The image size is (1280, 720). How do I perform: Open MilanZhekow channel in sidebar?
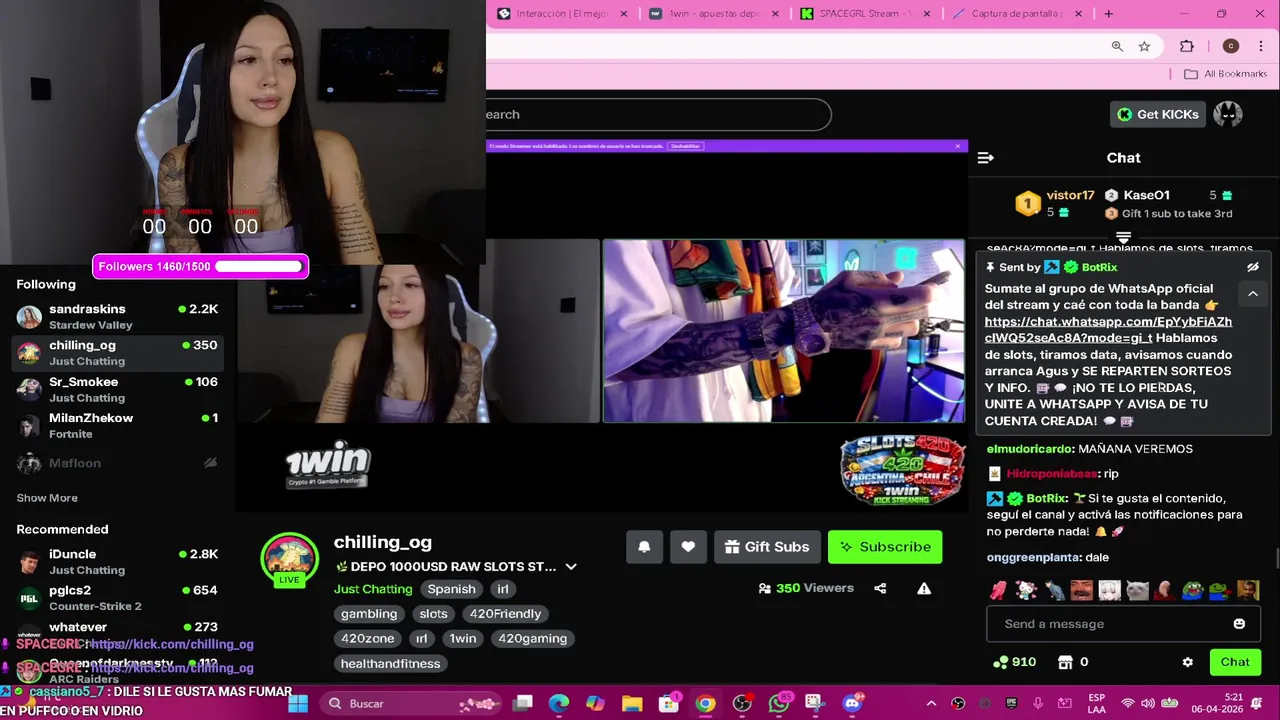click(x=117, y=425)
